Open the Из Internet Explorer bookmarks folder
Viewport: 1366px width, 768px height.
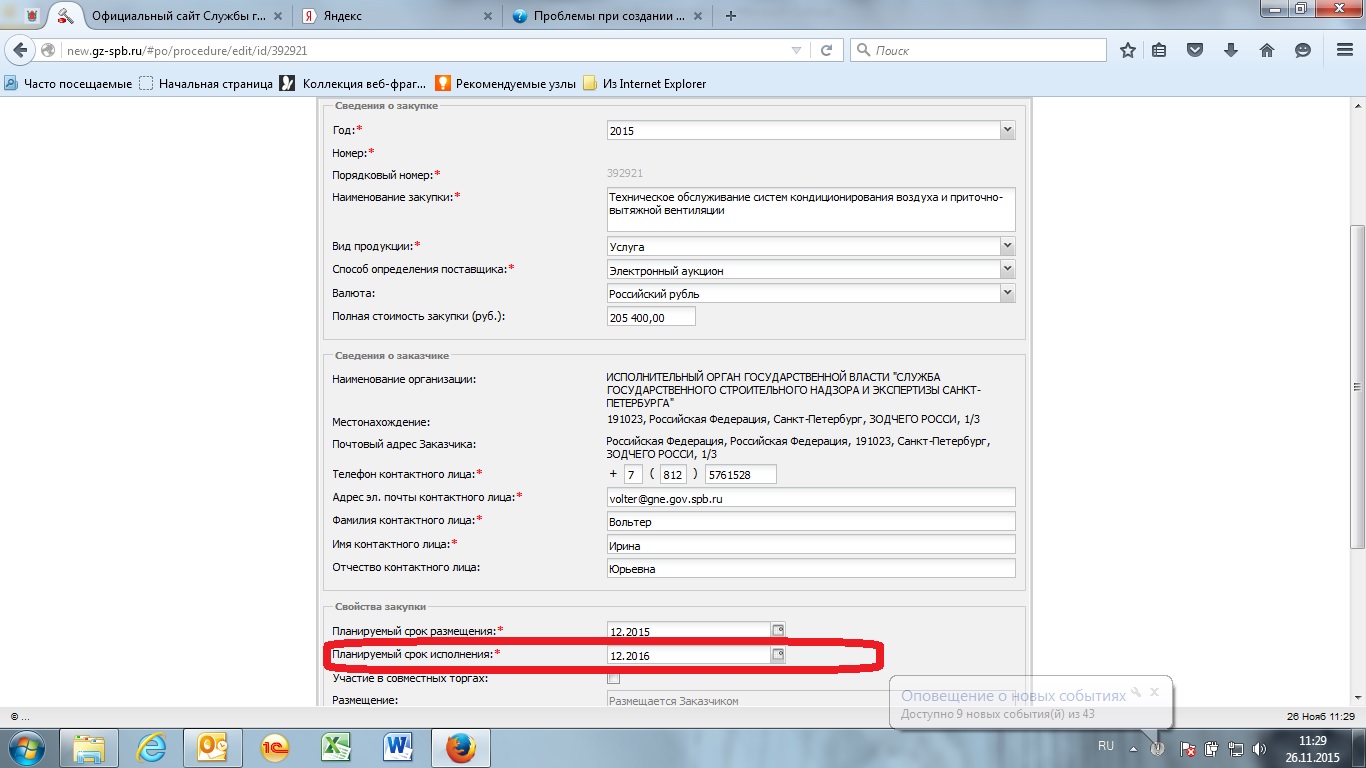645,84
